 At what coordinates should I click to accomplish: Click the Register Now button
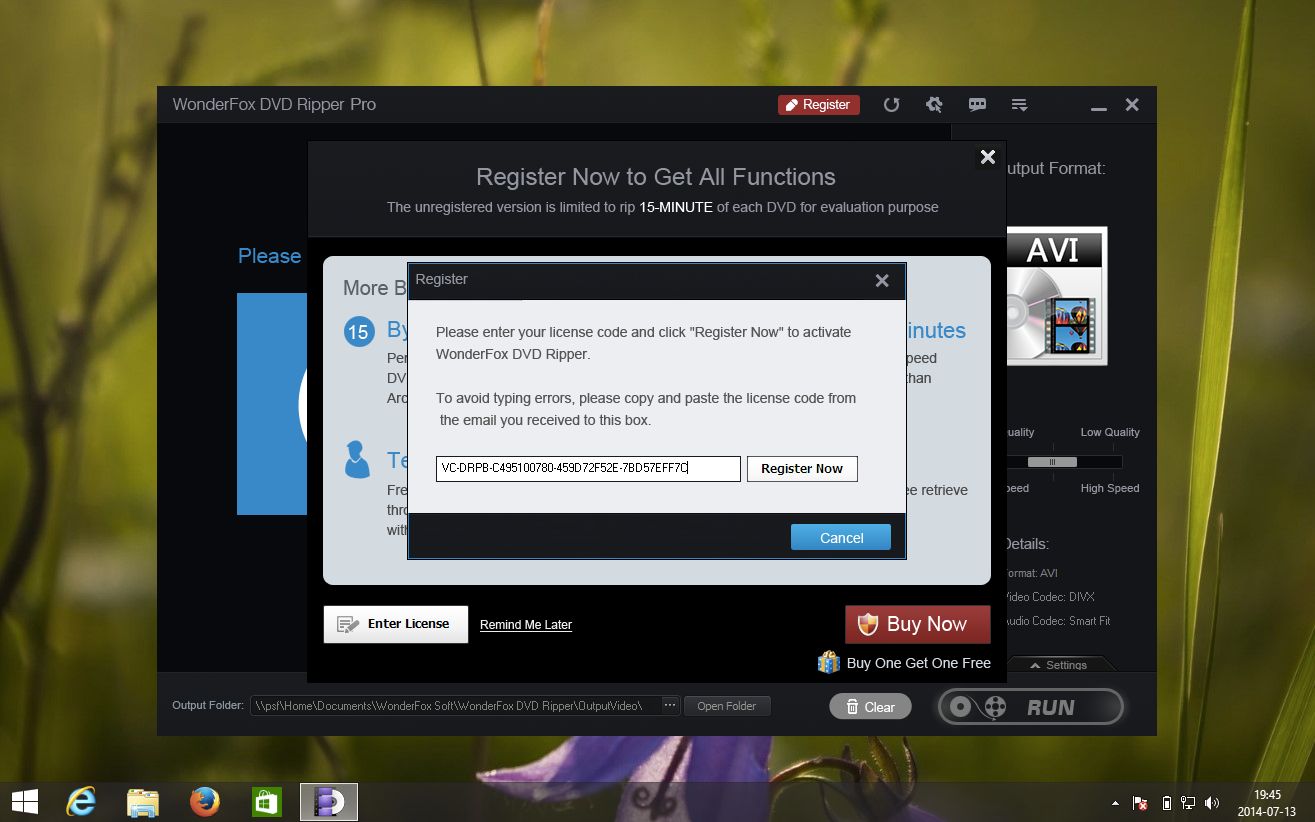point(802,468)
